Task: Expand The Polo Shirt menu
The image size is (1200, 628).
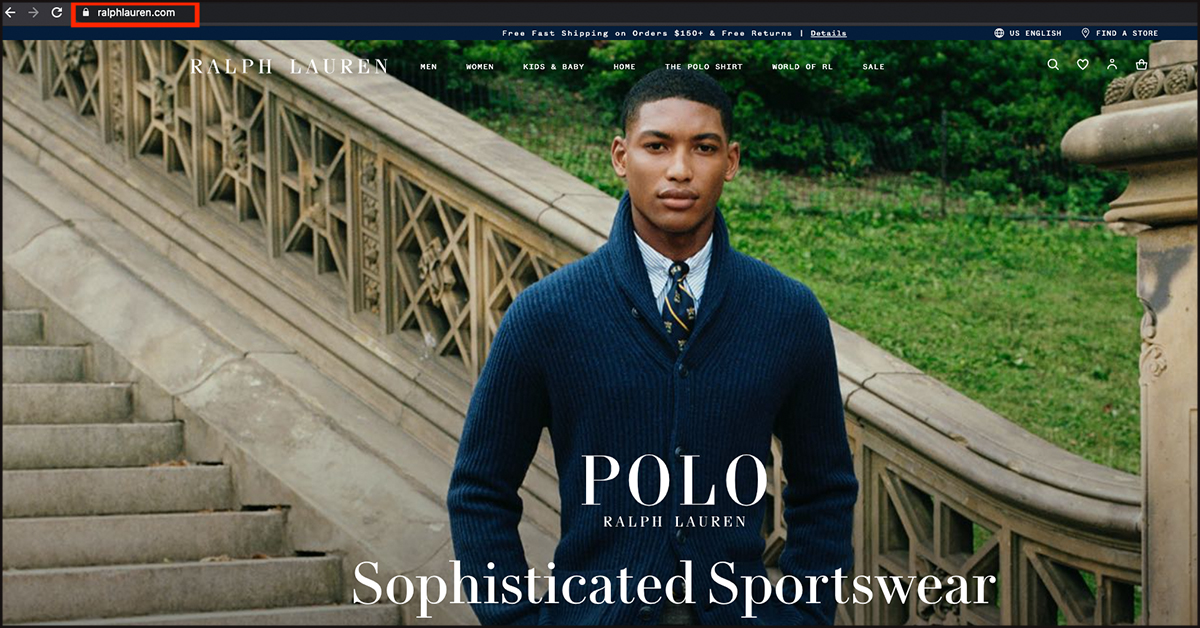Action: [704, 67]
